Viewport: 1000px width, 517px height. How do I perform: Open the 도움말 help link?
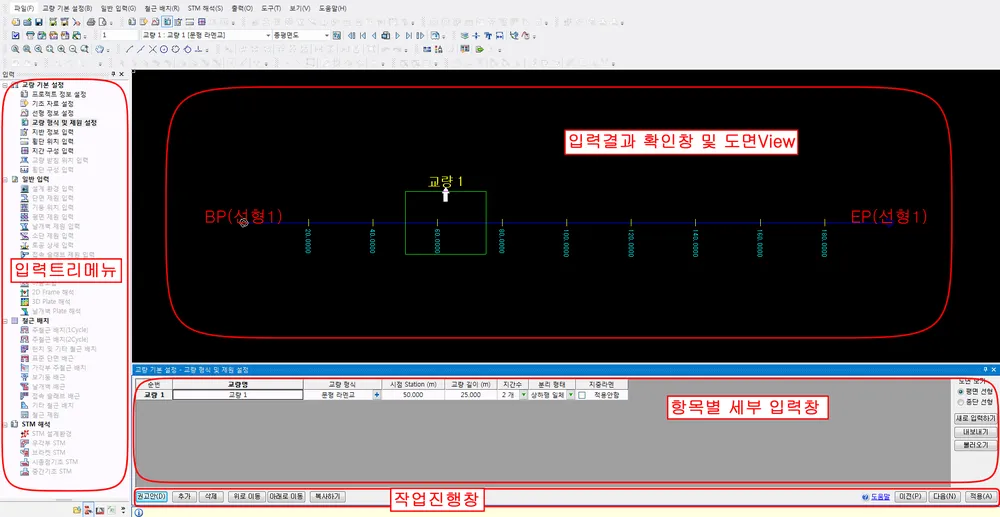879,496
